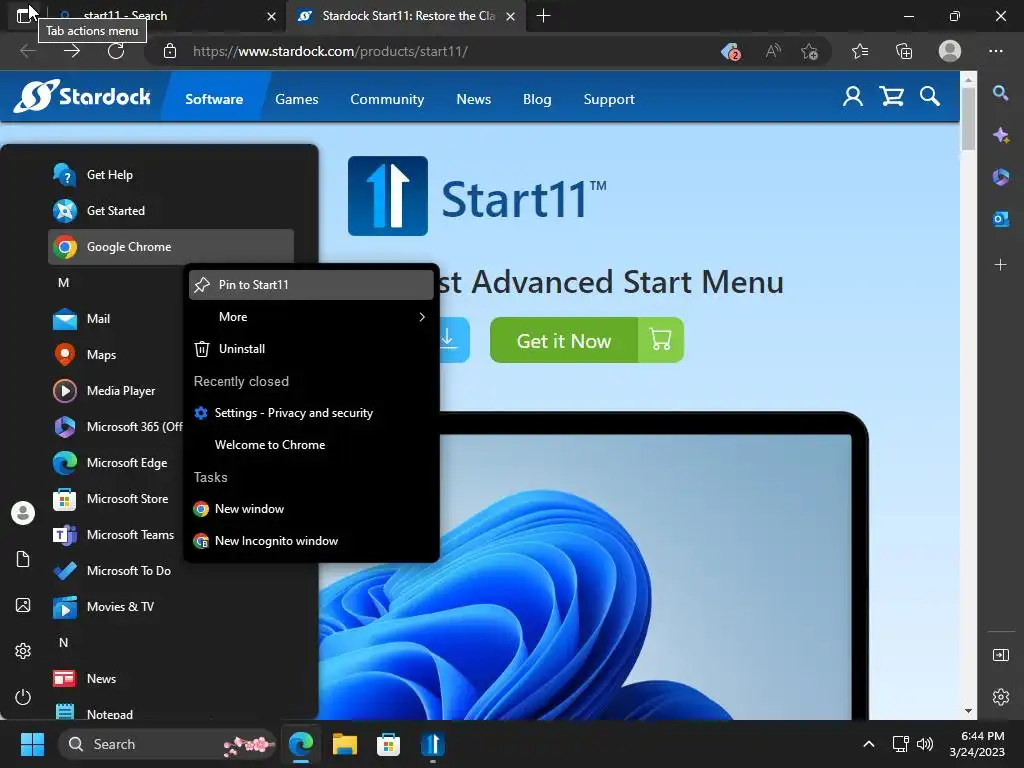1024x768 pixels.
Task: Open the Support nav item
Action: click(x=609, y=99)
